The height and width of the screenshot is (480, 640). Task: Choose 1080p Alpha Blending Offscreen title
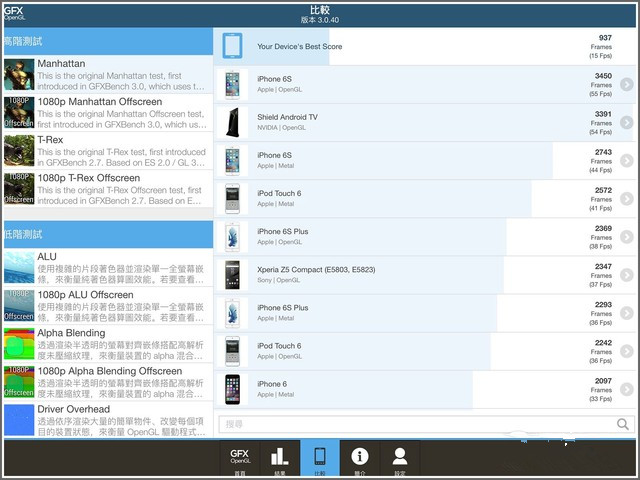click(x=110, y=371)
